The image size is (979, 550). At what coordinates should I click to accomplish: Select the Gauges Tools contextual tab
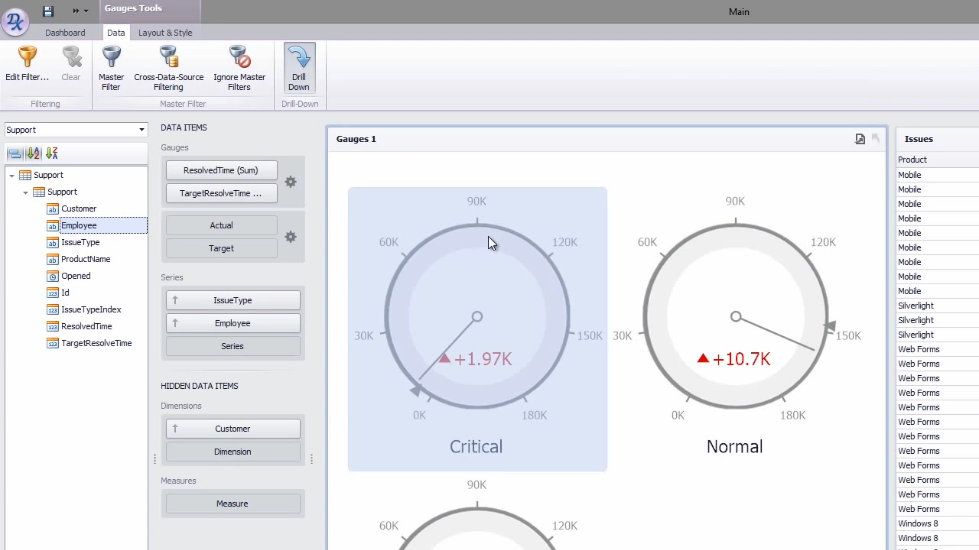click(x=149, y=8)
